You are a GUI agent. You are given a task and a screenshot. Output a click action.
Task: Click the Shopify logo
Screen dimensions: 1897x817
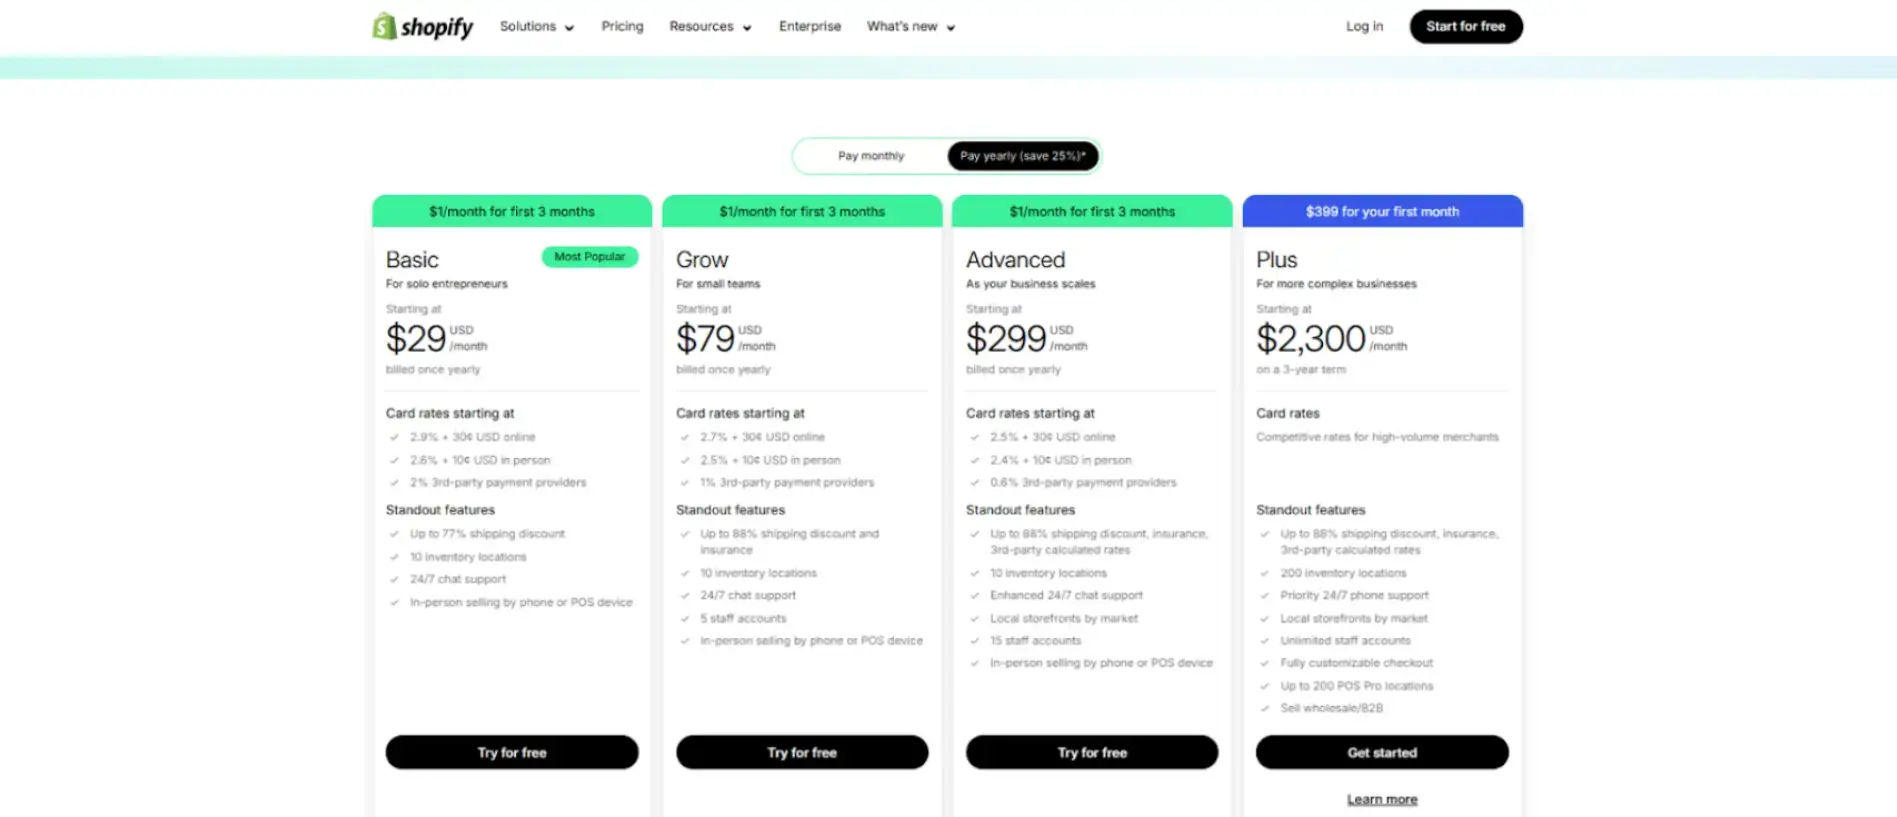[421, 26]
